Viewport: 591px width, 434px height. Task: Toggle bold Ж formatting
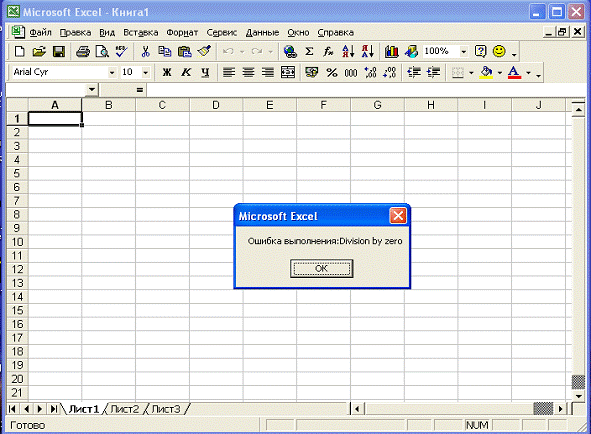[x=167, y=72]
